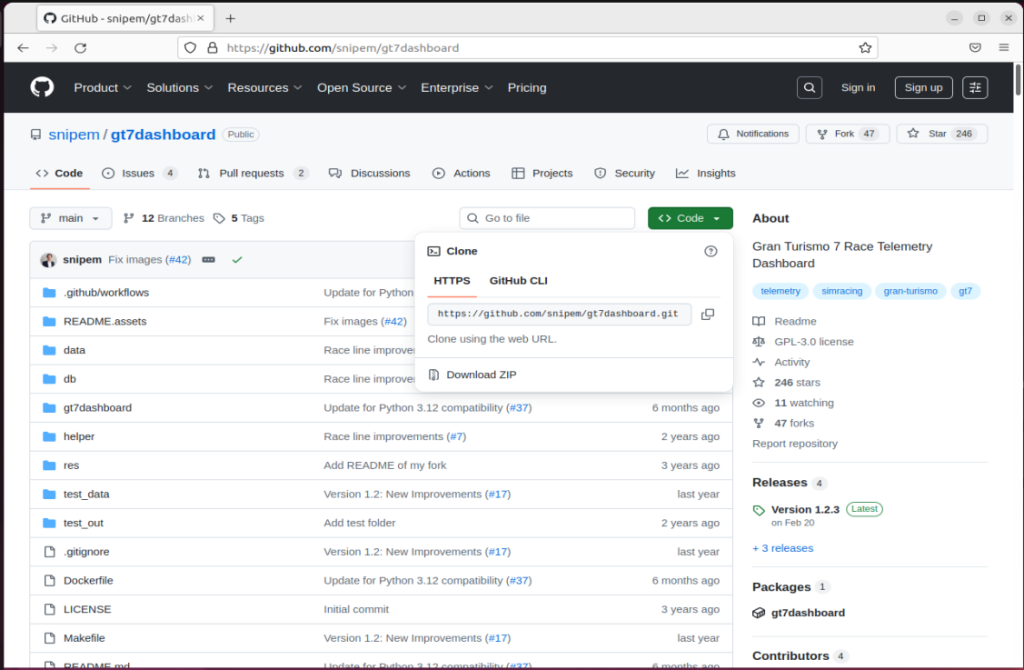This screenshot has height=670, width=1024.
Task: View site security lock information
Action: coord(212,48)
